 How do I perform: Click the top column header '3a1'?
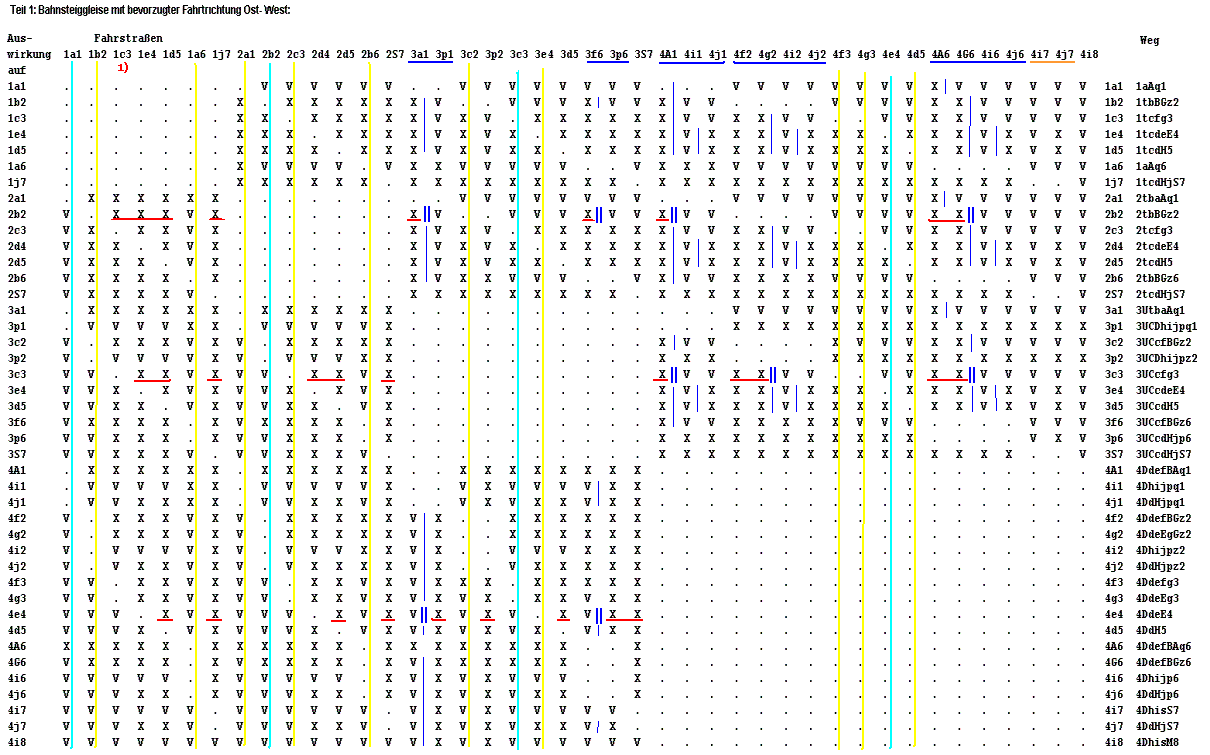(420, 54)
